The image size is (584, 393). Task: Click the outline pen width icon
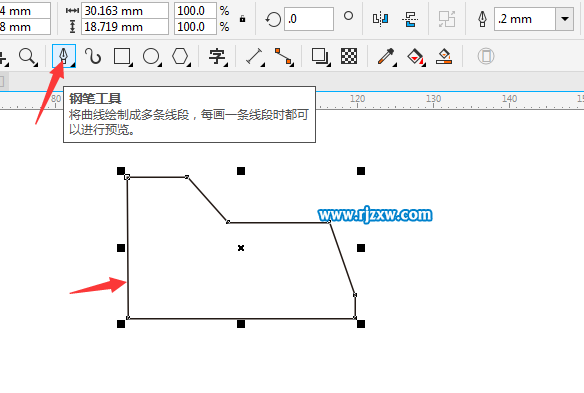tap(482, 19)
